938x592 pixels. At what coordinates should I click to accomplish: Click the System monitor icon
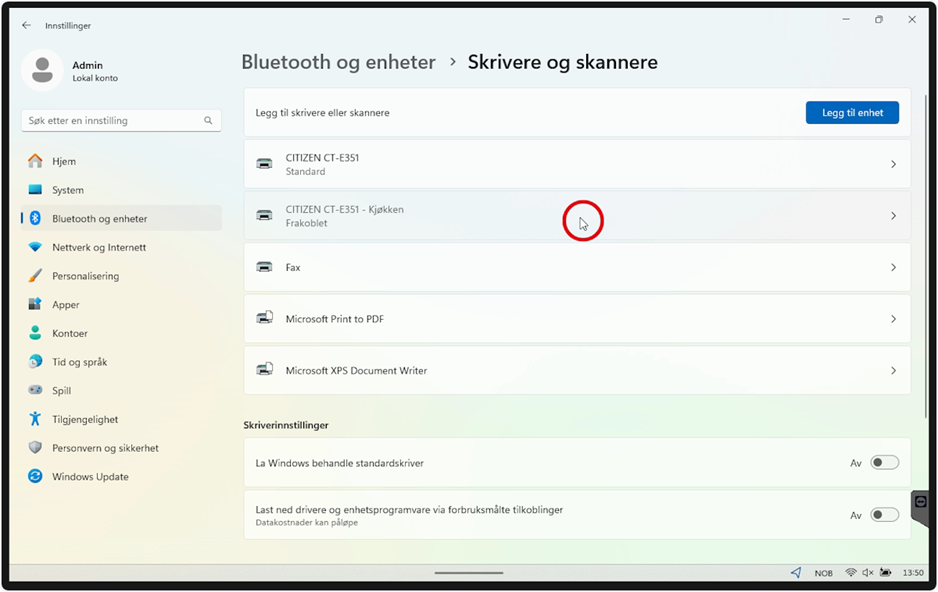tap(35, 190)
